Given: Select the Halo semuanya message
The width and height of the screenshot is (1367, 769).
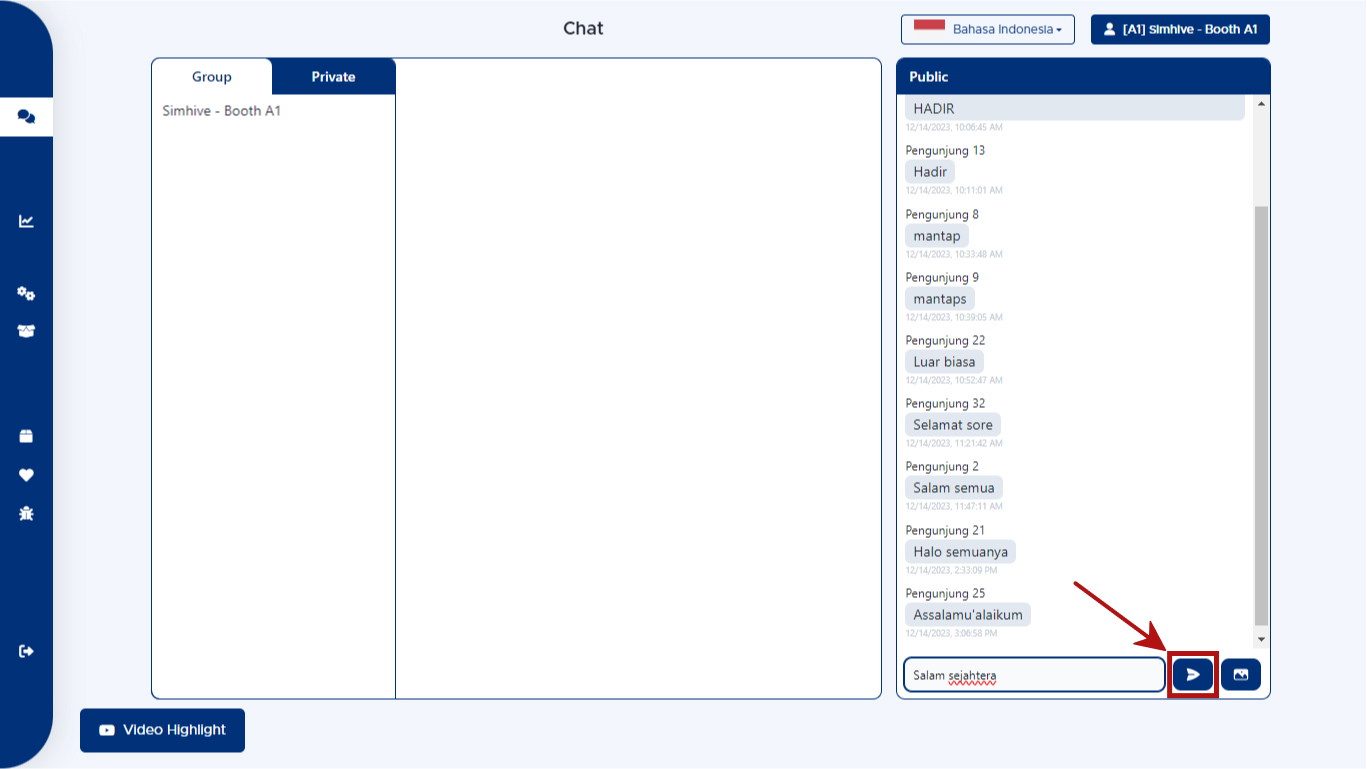Looking at the screenshot, I should [x=961, y=552].
